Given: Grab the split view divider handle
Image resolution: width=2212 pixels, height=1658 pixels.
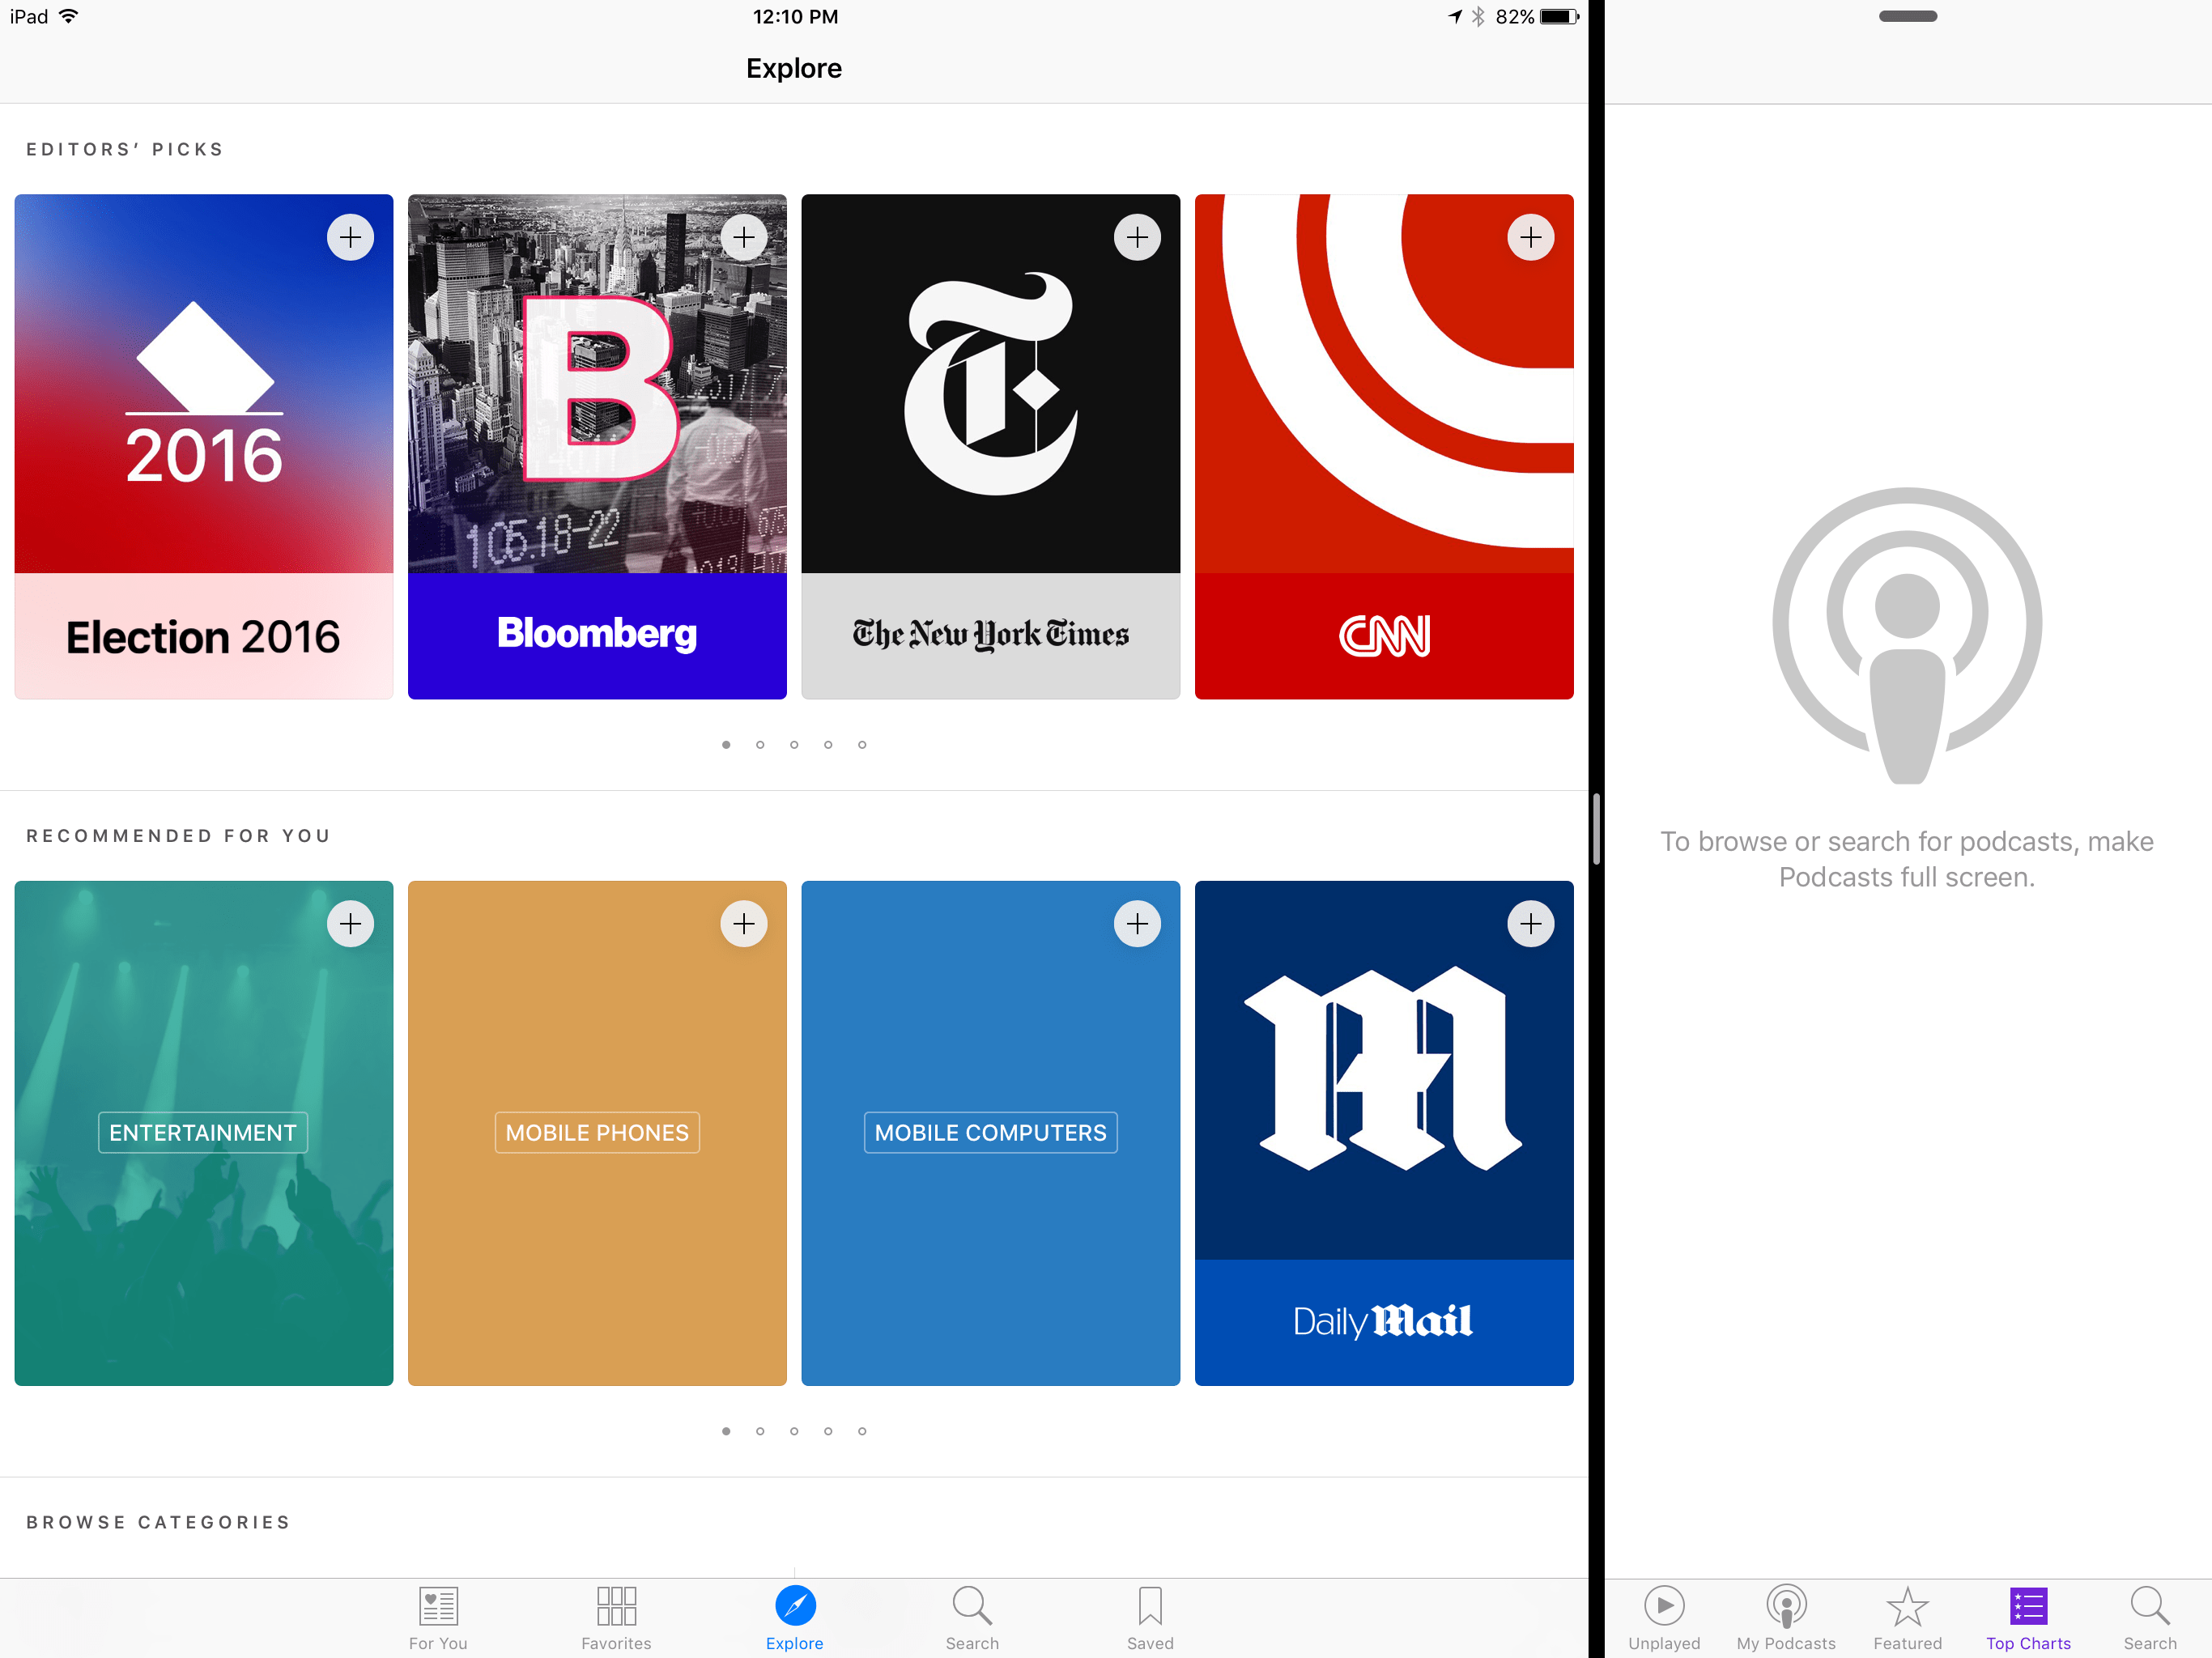Looking at the screenshot, I should point(1597,829).
